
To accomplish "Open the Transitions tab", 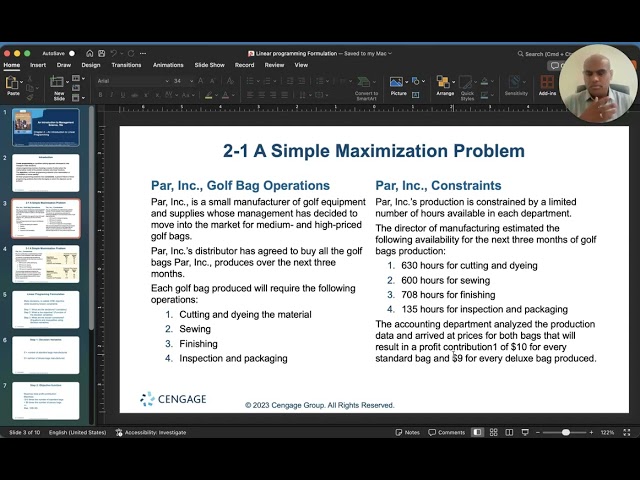I will [x=126, y=65].
